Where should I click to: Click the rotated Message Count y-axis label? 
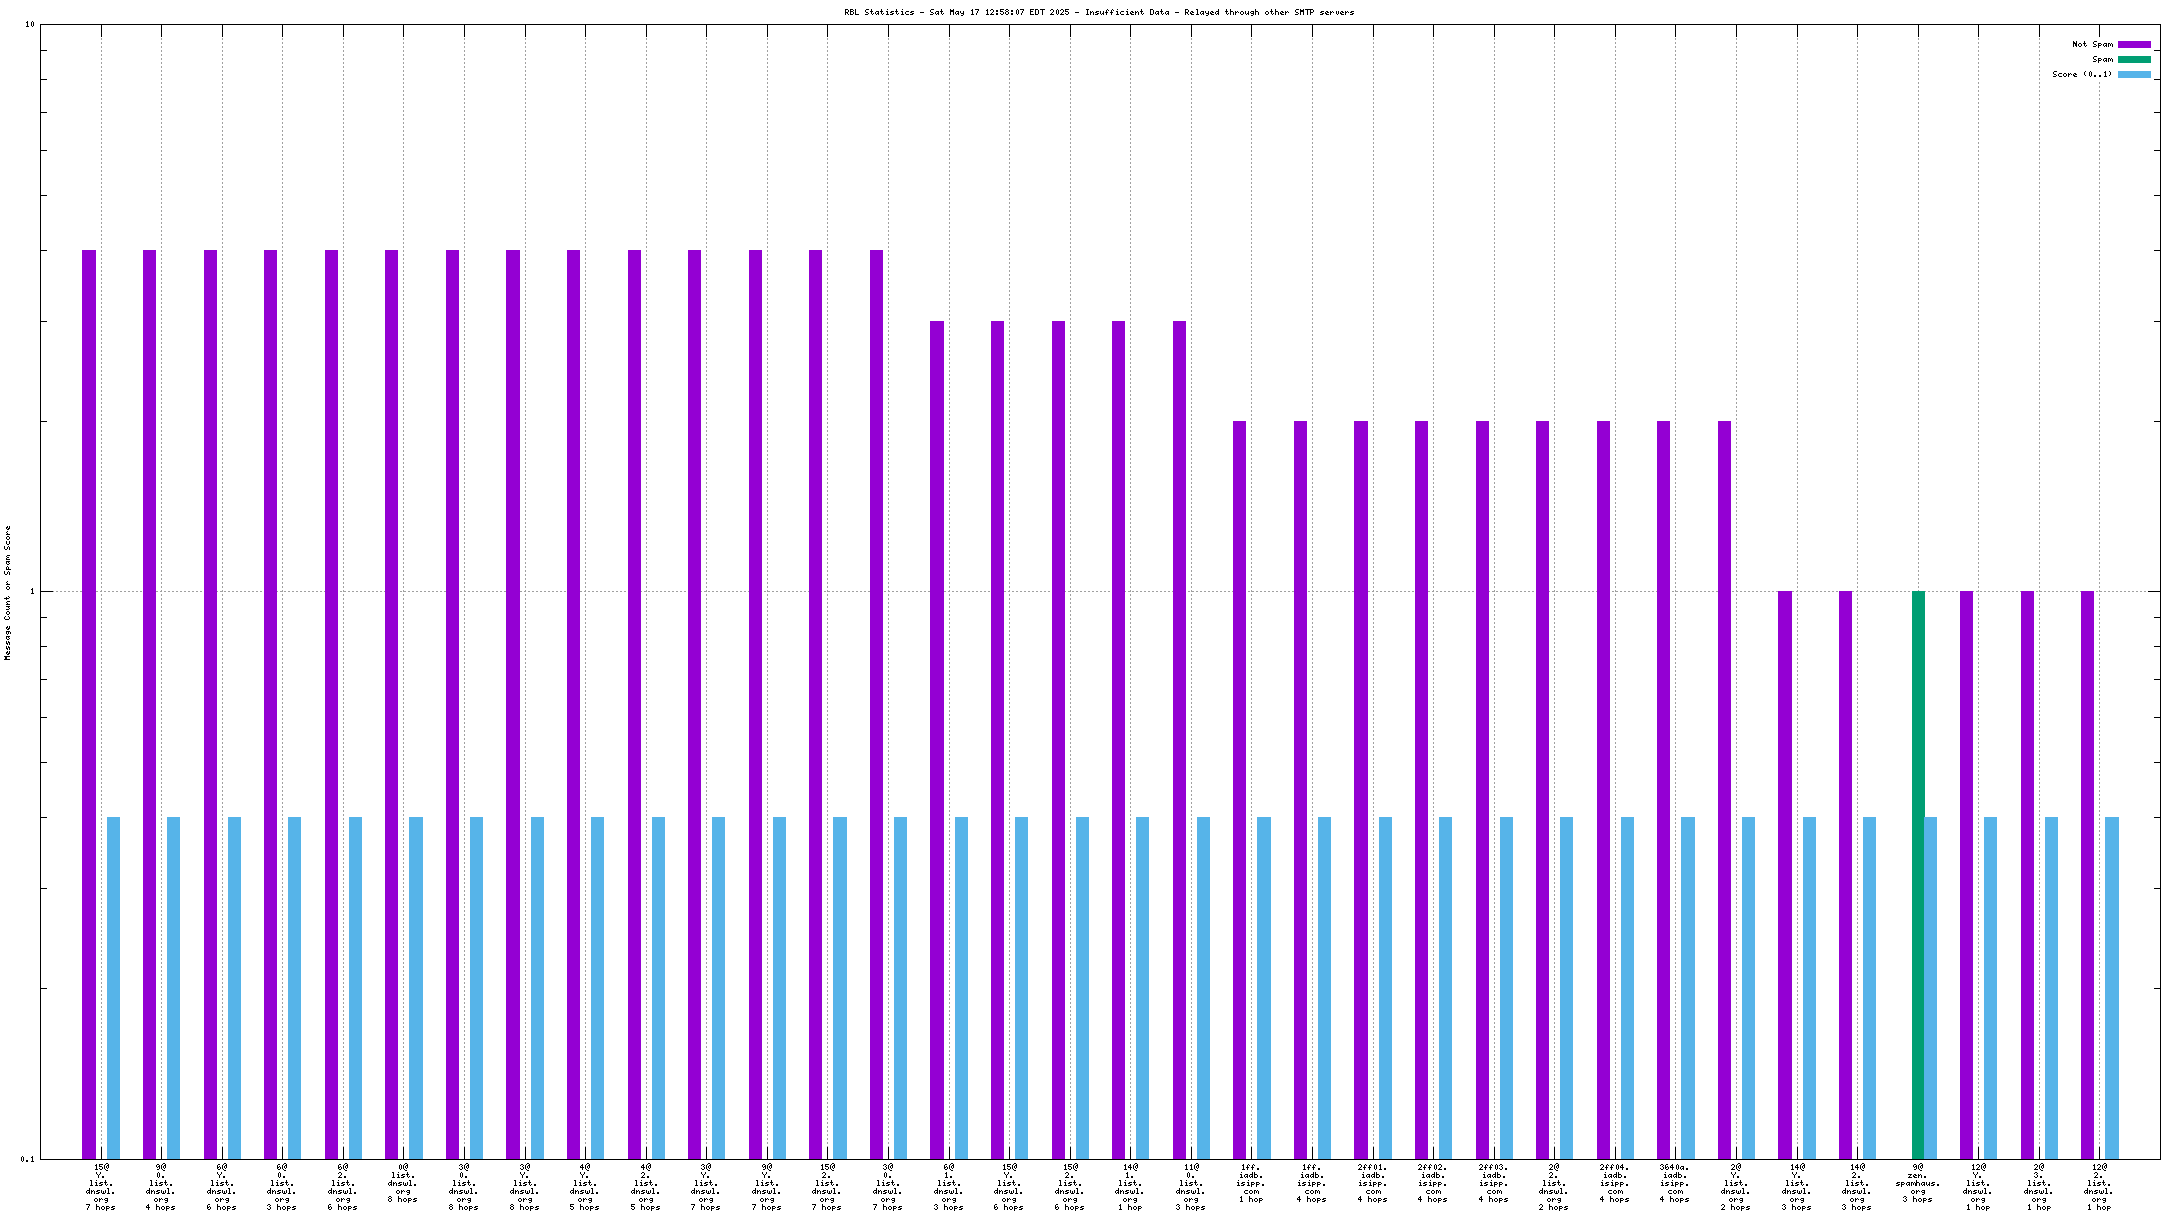pos(8,592)
